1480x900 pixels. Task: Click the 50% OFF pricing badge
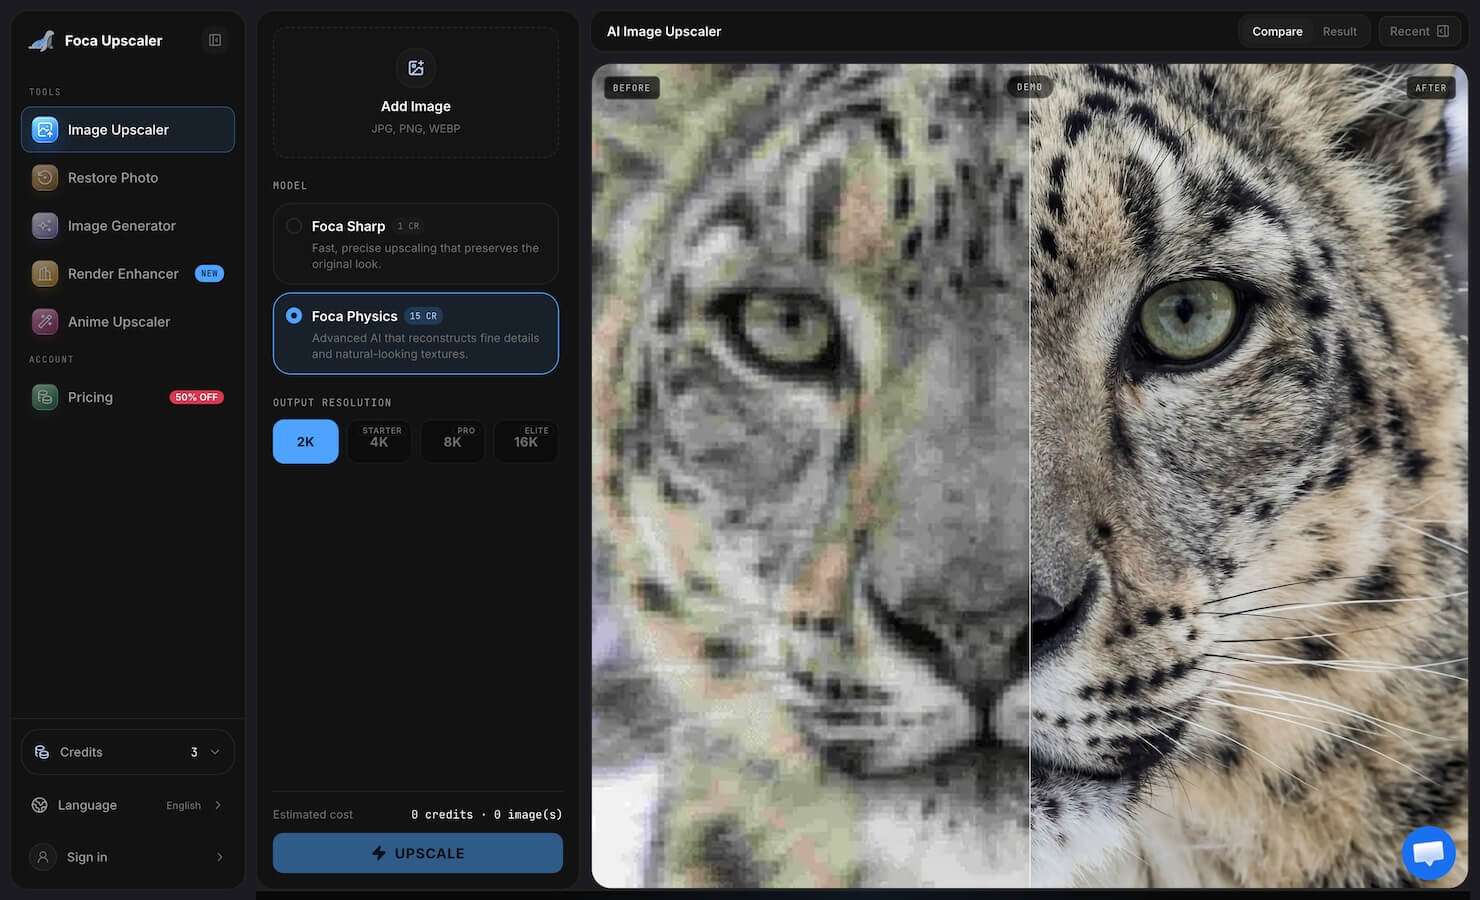tap(197, 397)
